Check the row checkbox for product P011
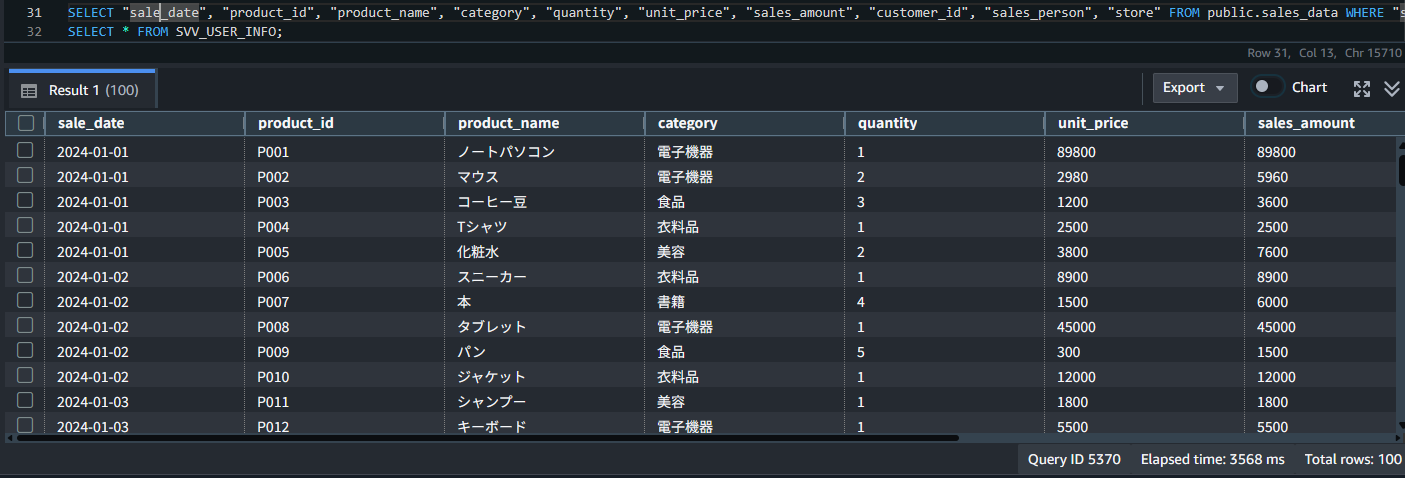The width and height of the screenshot is (1405, 478). tap(25, 401)
